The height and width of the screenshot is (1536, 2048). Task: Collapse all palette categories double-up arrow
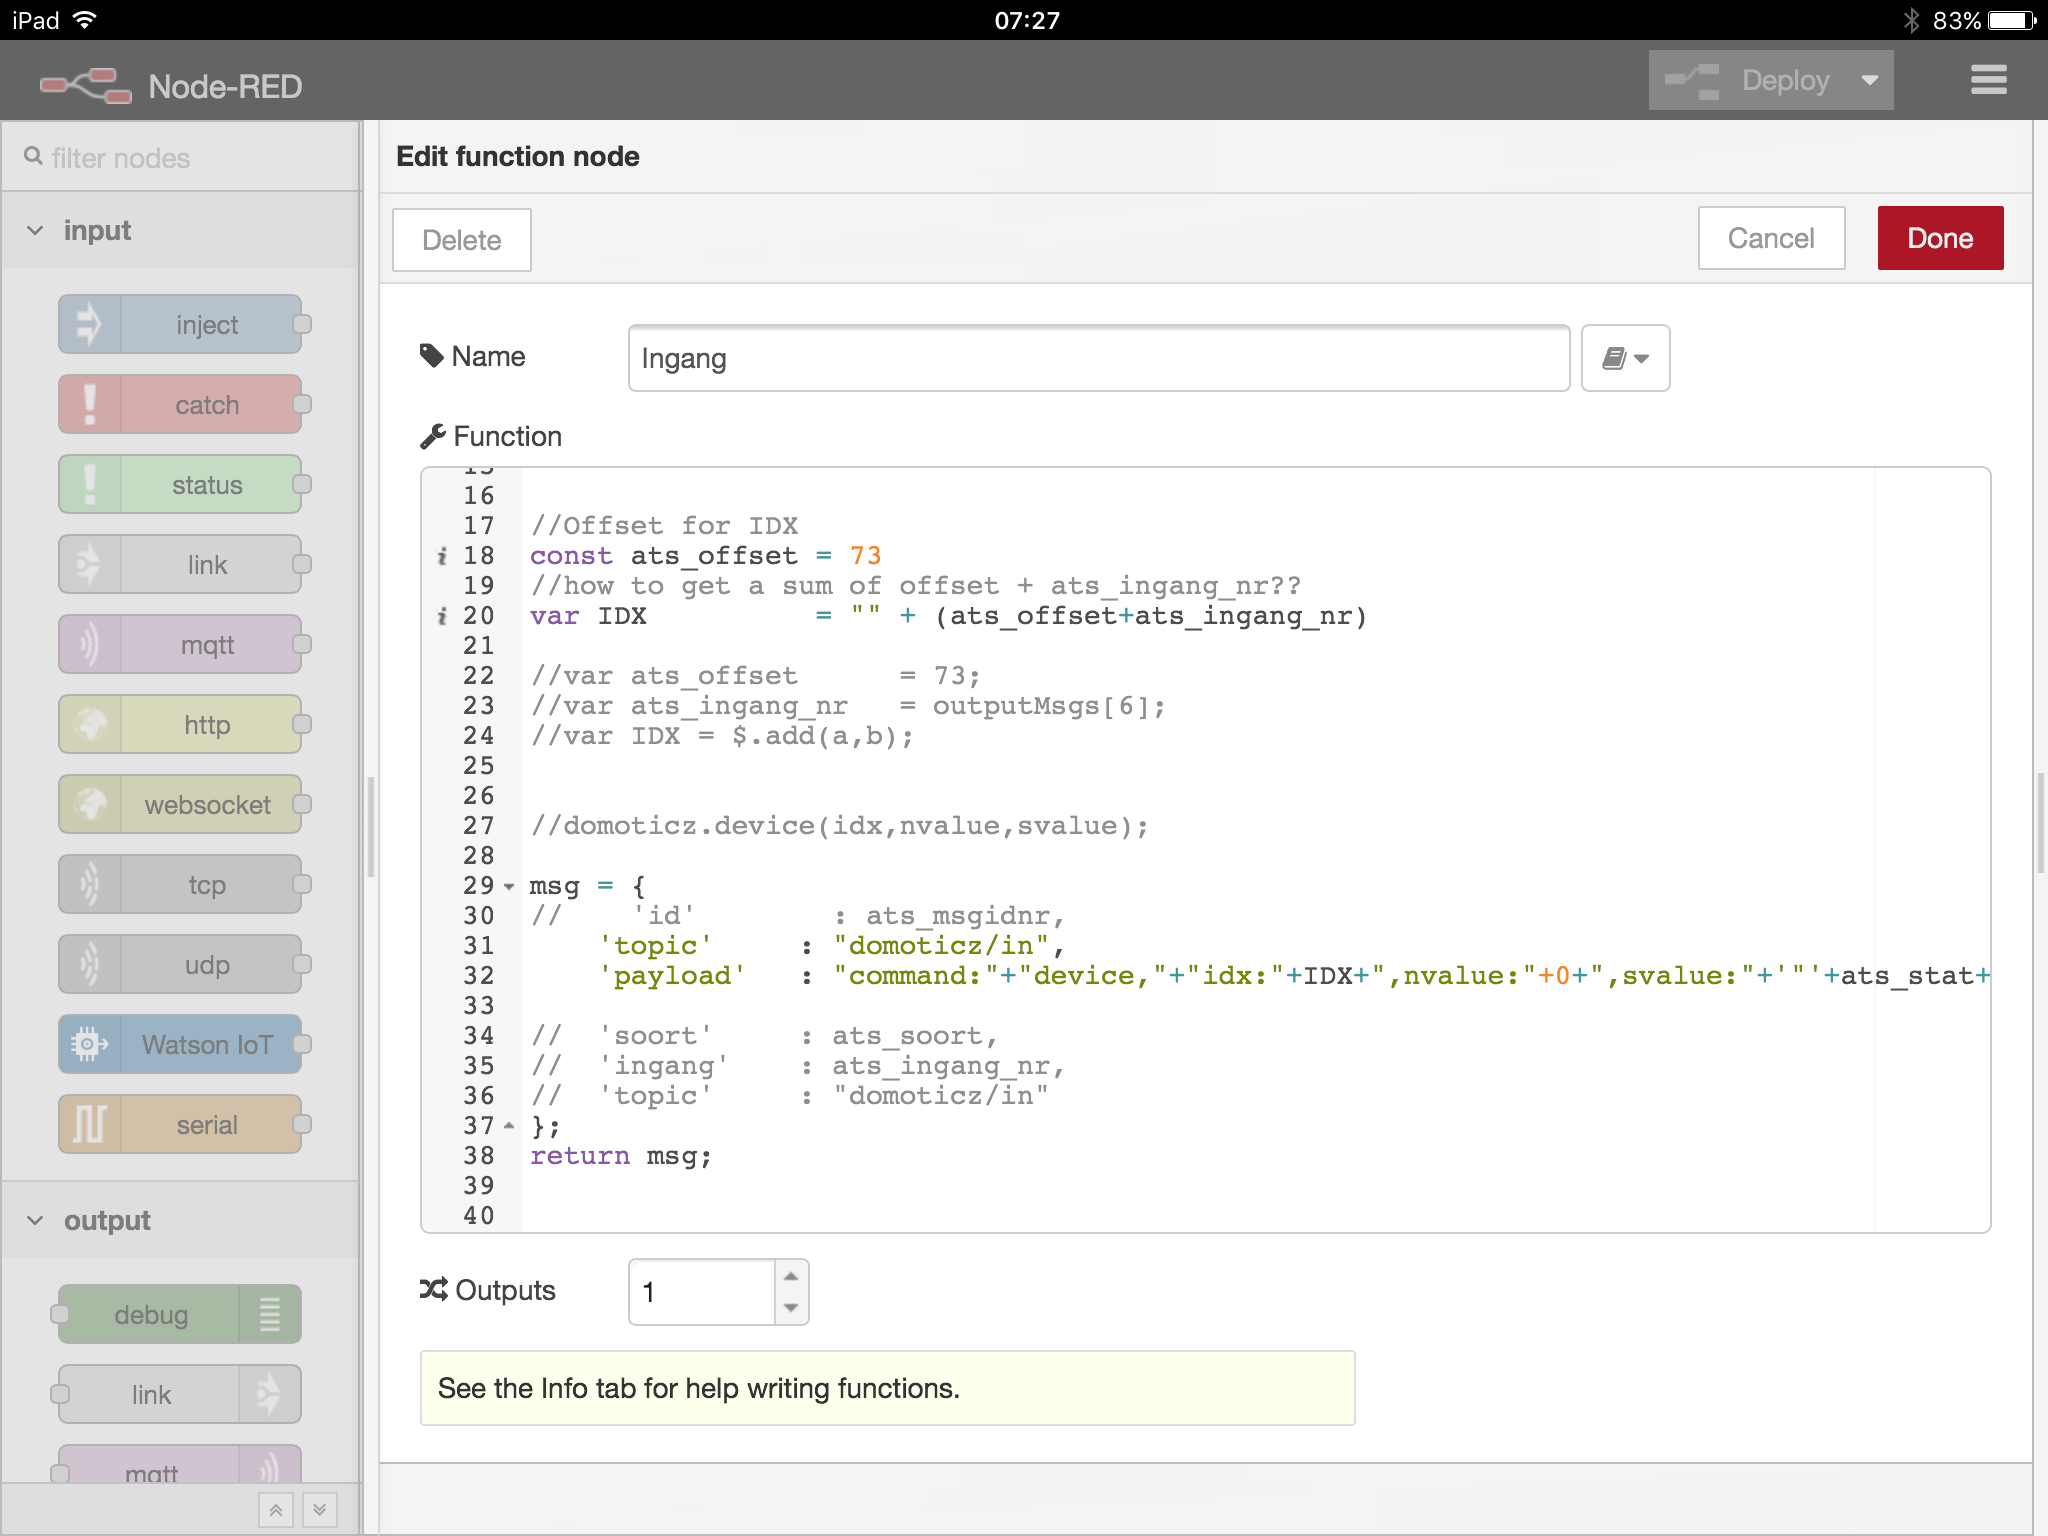tap(276, 1510)
